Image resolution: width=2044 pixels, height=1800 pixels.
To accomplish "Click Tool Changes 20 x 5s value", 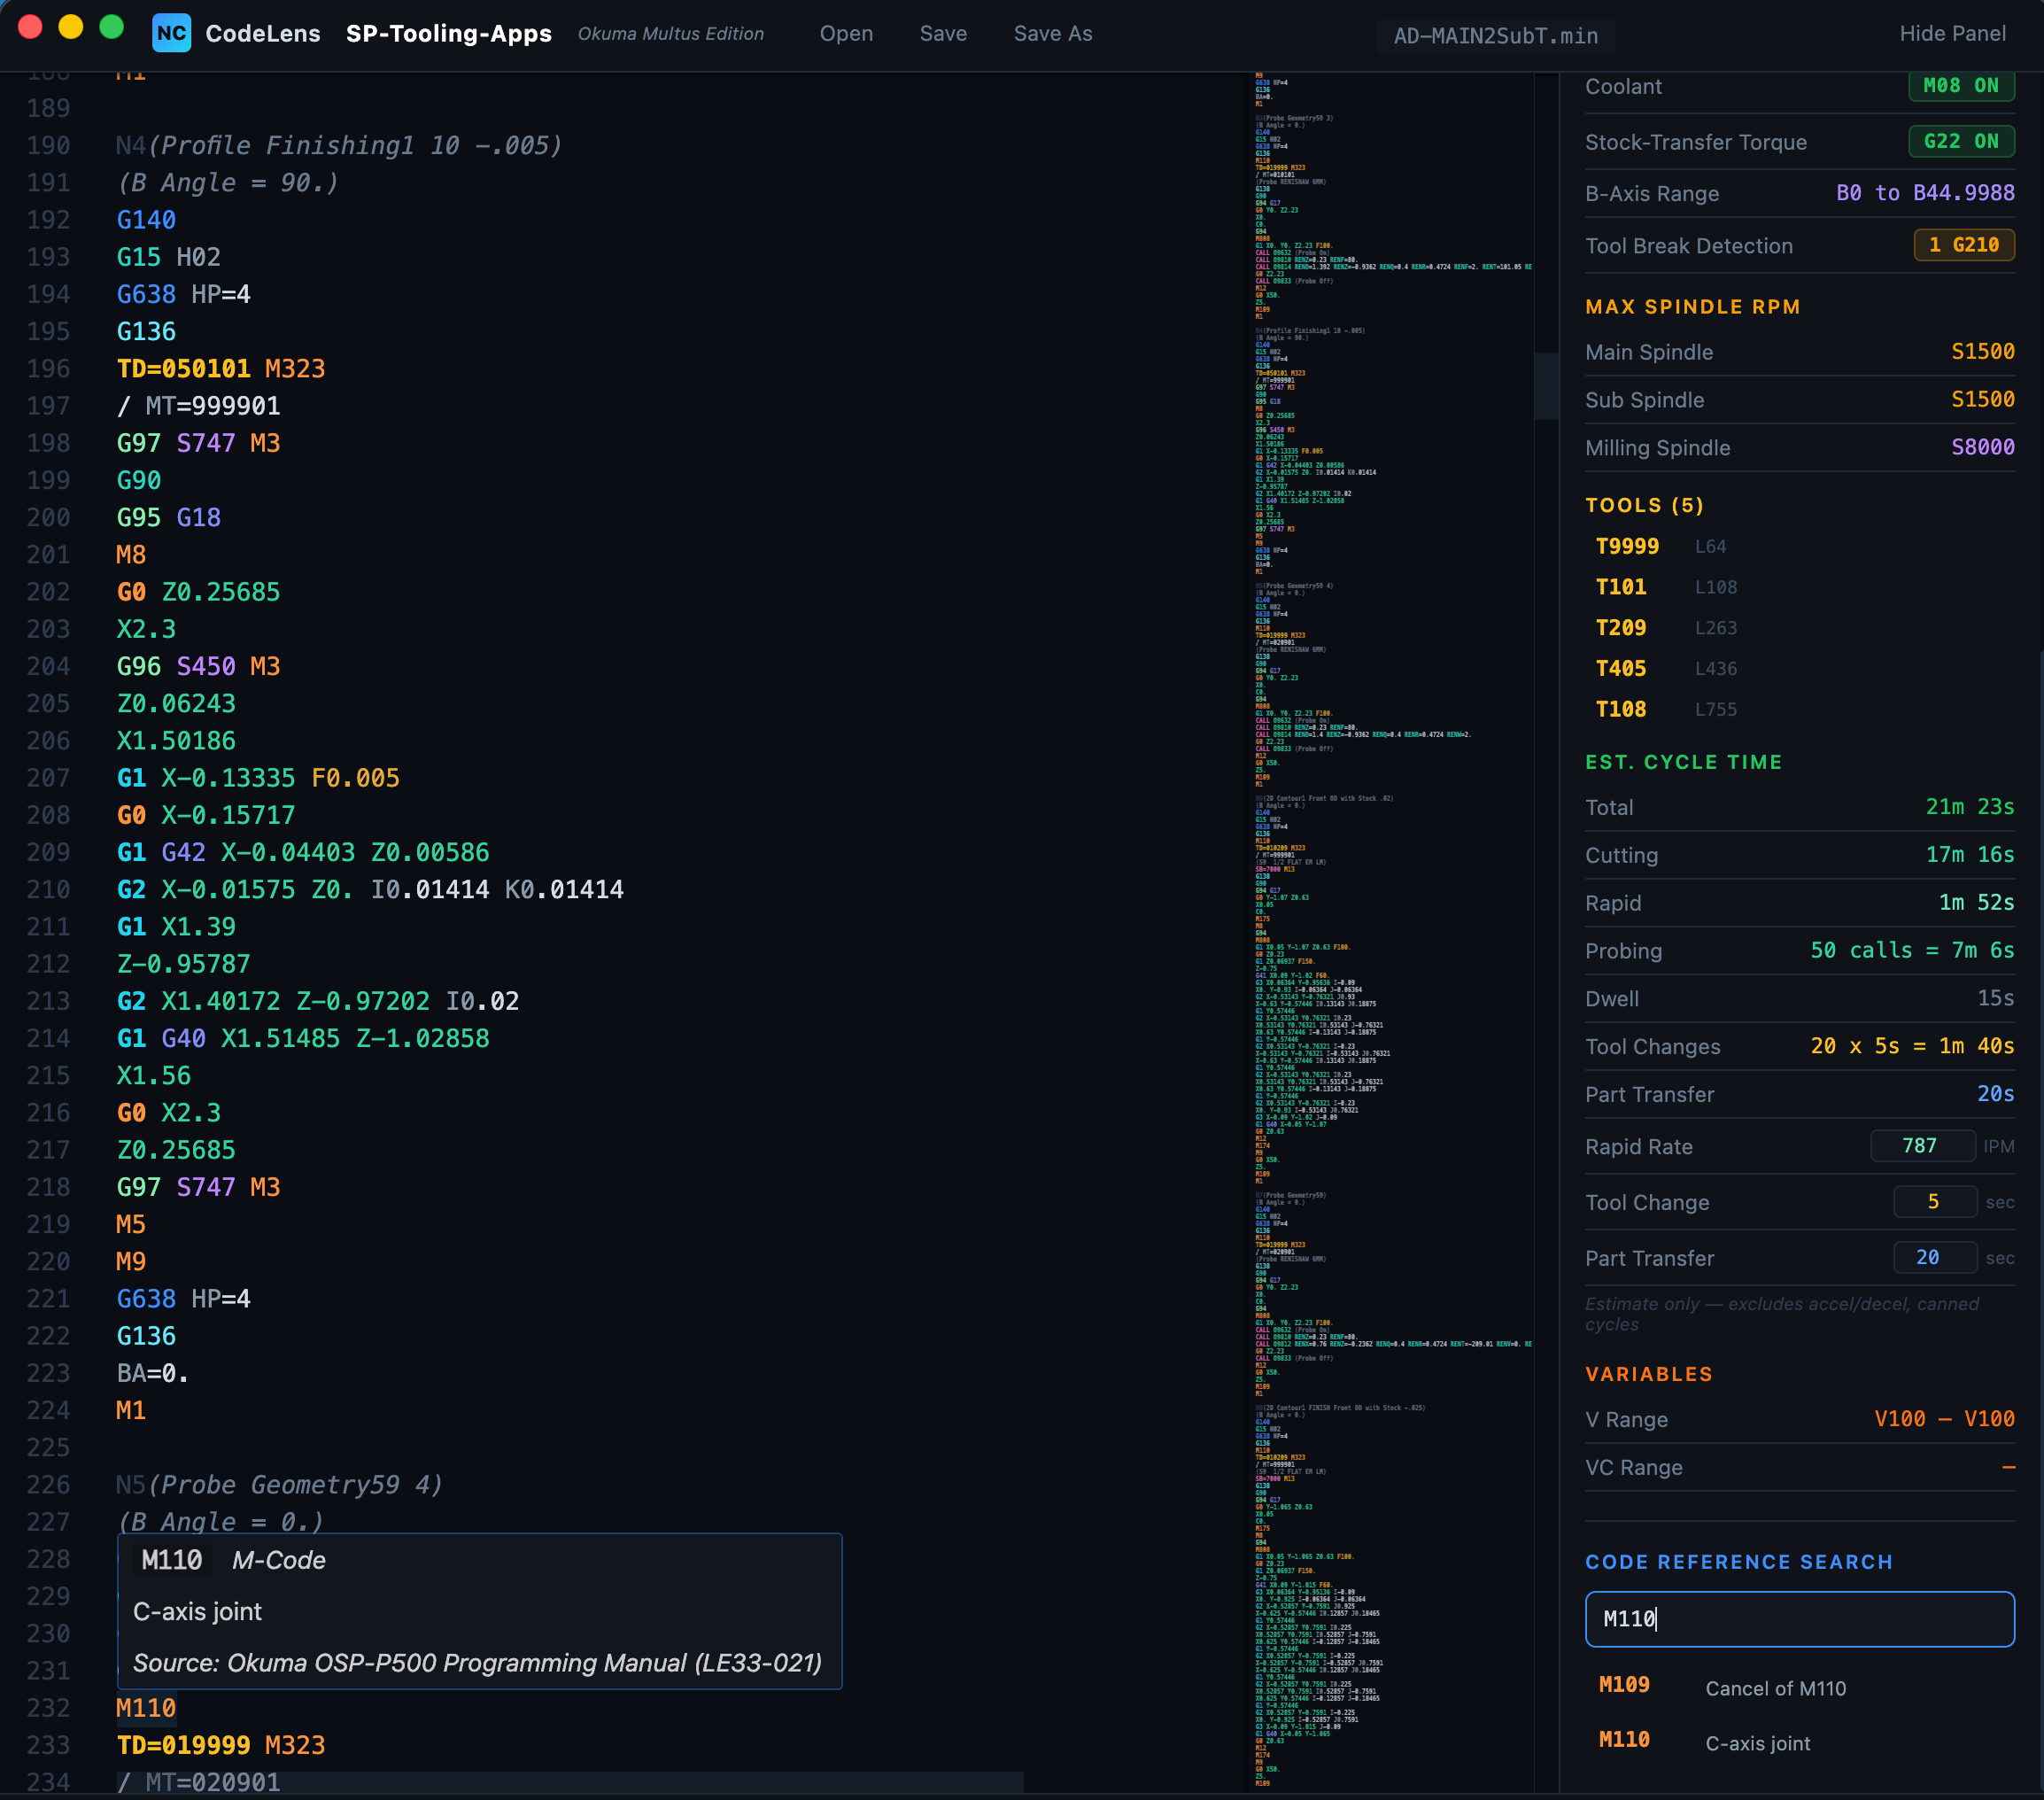I will 1911,1046.
